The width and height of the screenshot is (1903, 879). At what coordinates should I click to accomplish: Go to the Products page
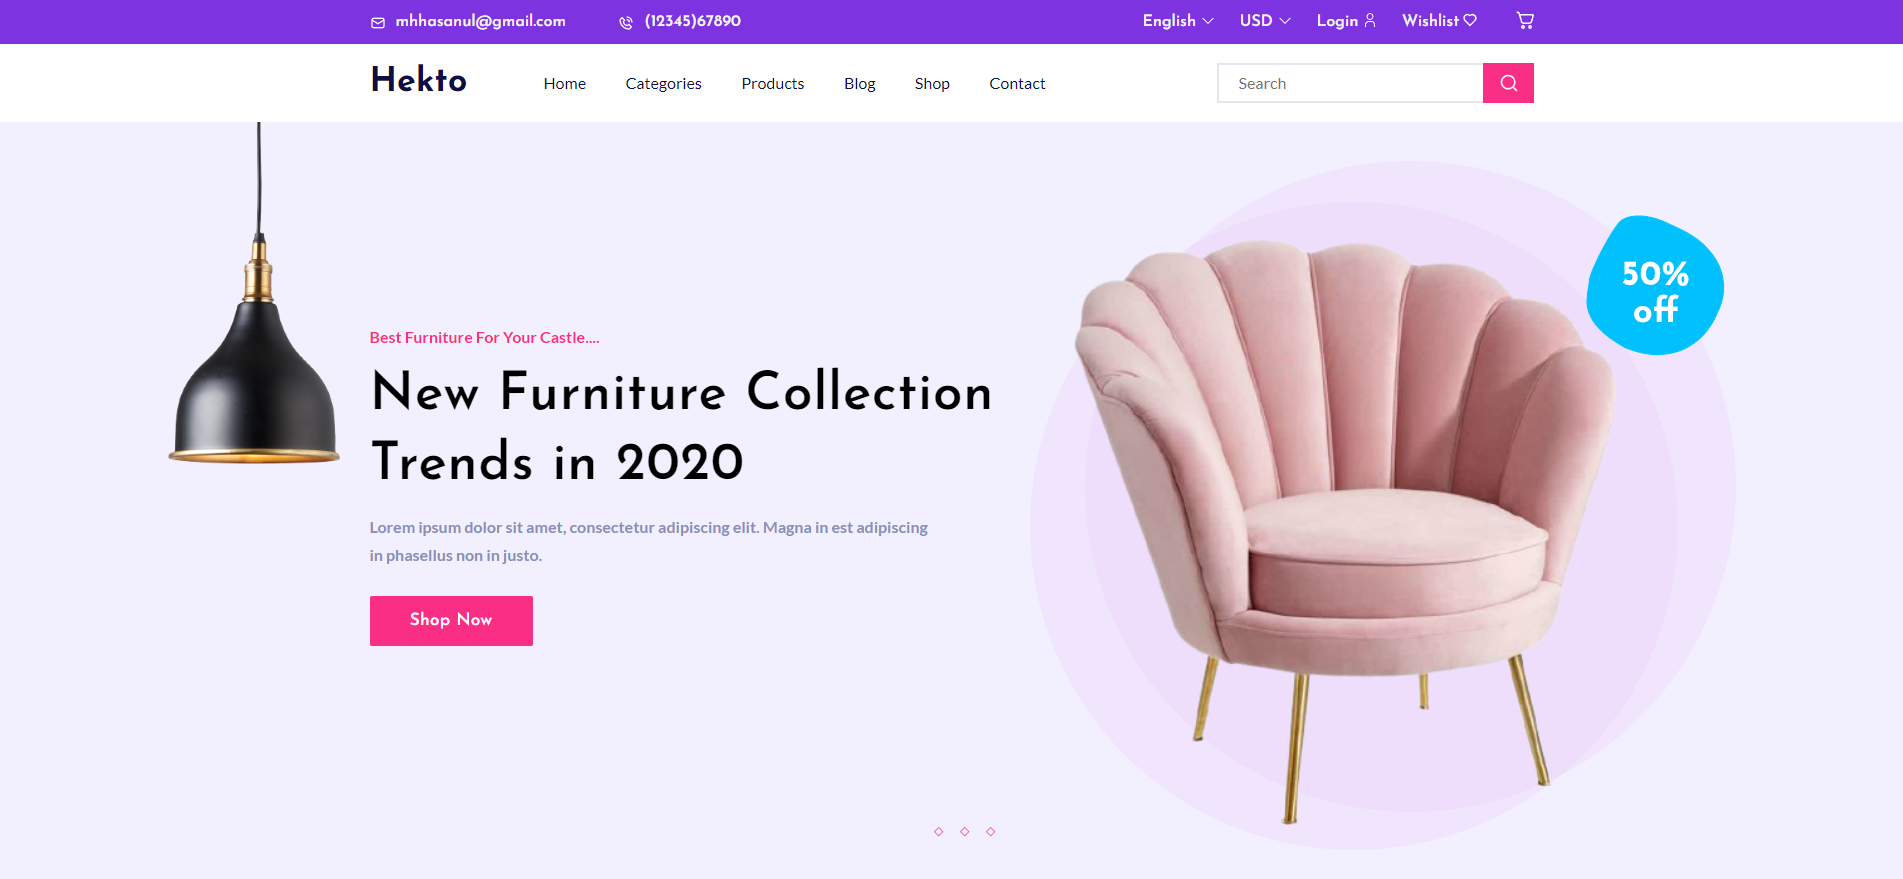pos(773,84)
